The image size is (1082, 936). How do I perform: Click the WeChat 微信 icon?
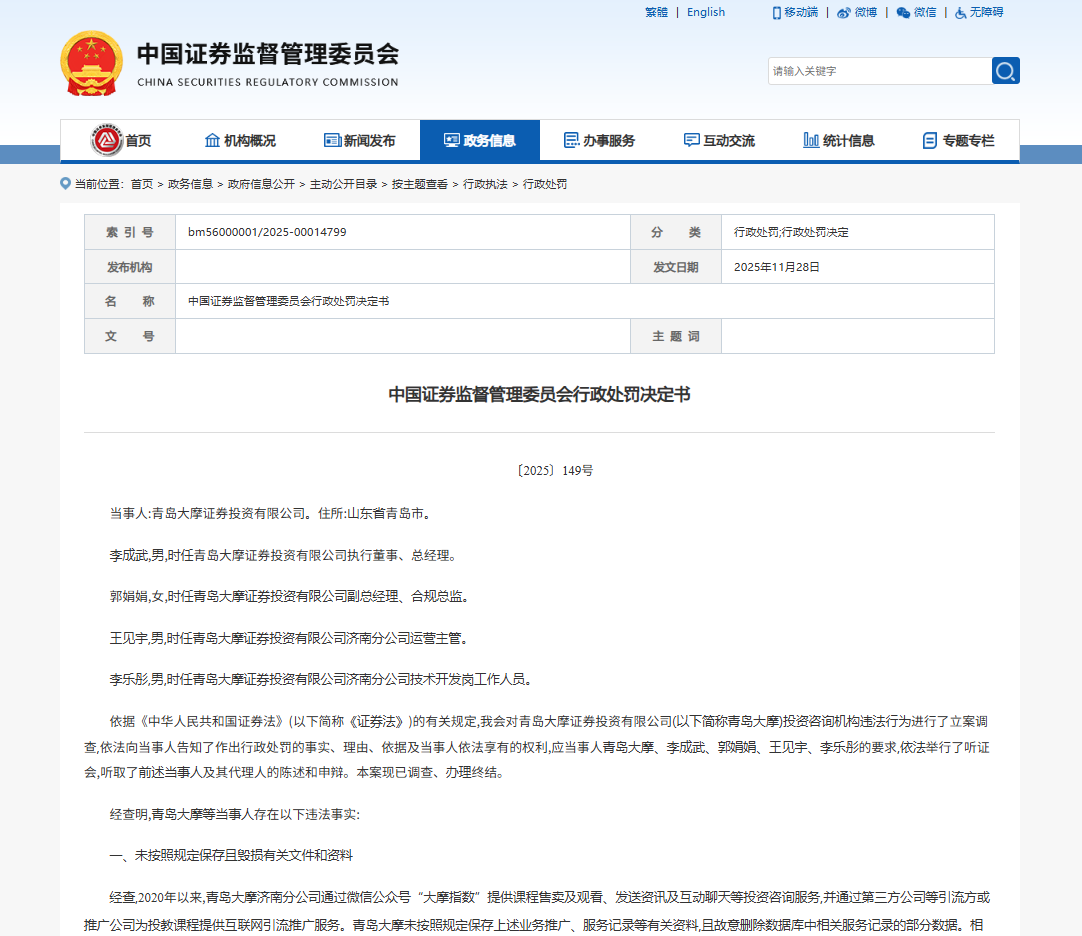pos(903,12)
